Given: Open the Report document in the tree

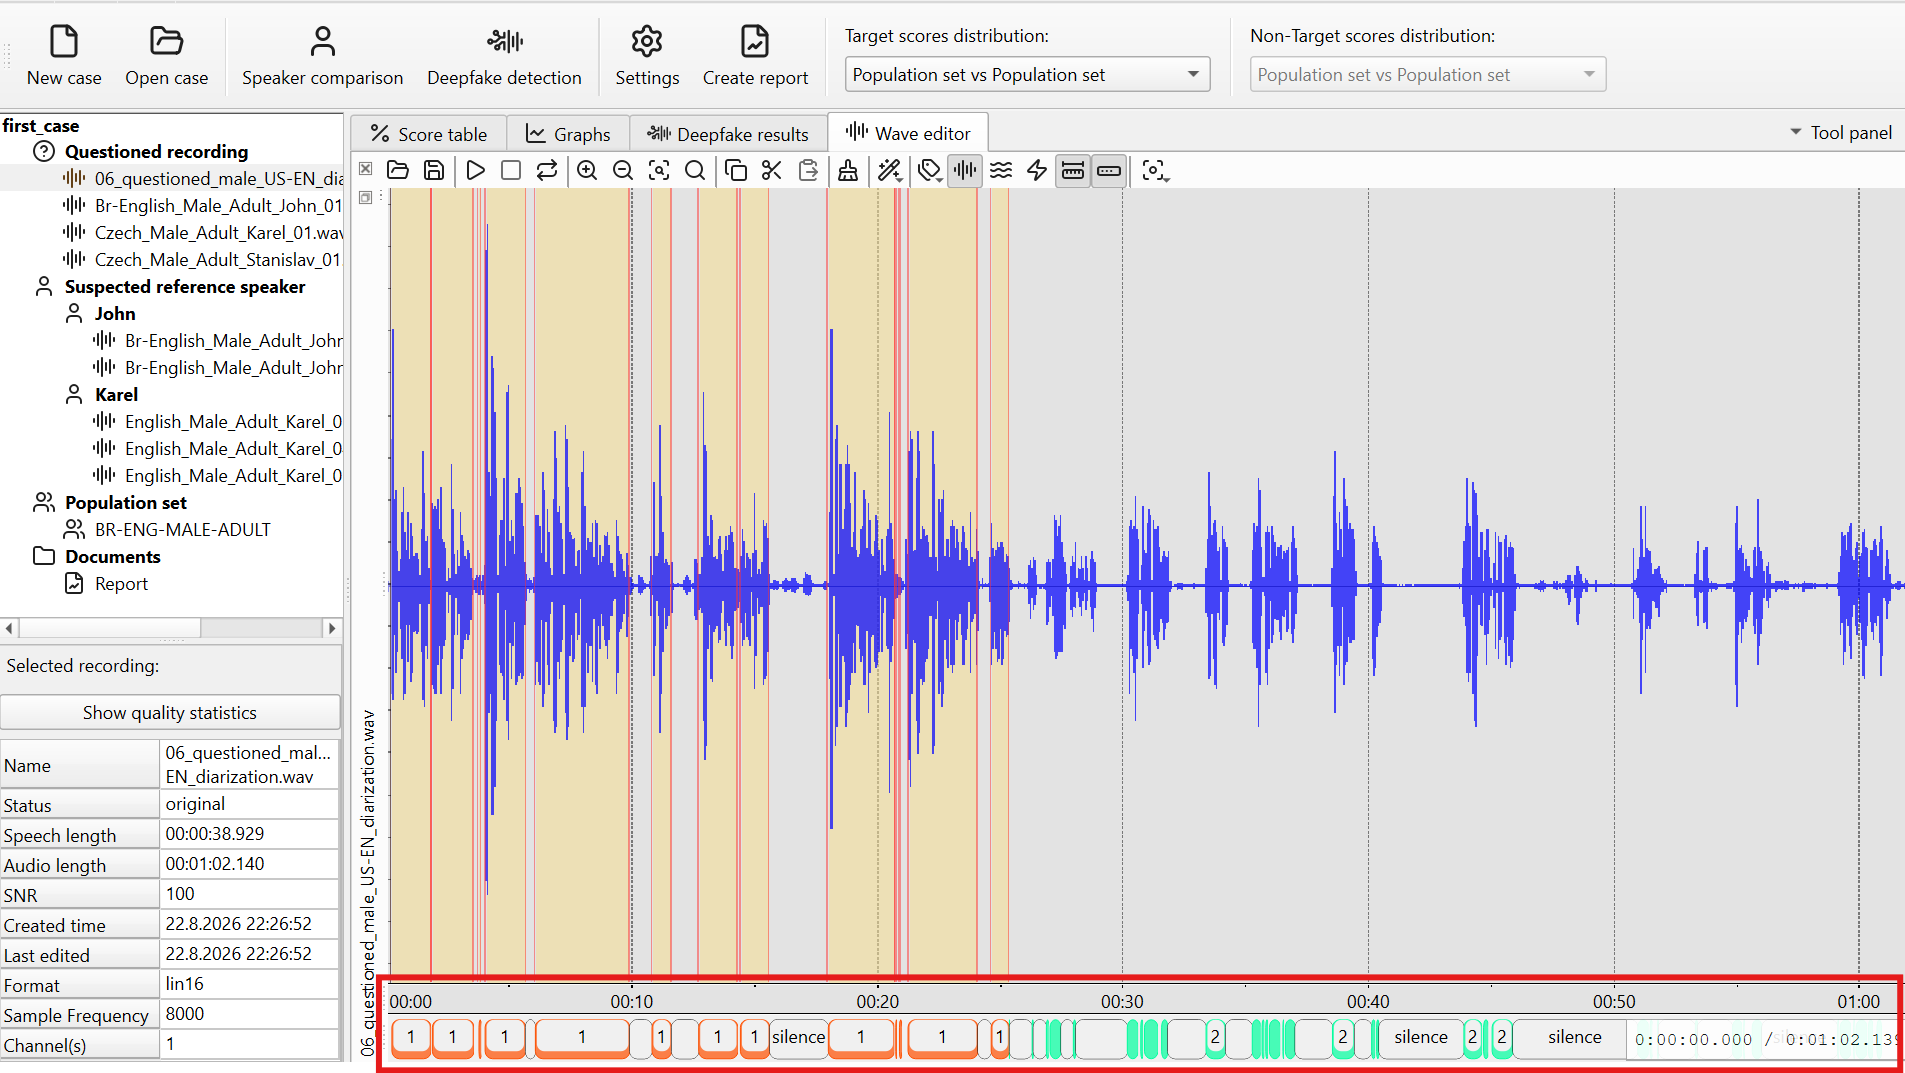Looking at the screenshot, I should coord(121,584).
